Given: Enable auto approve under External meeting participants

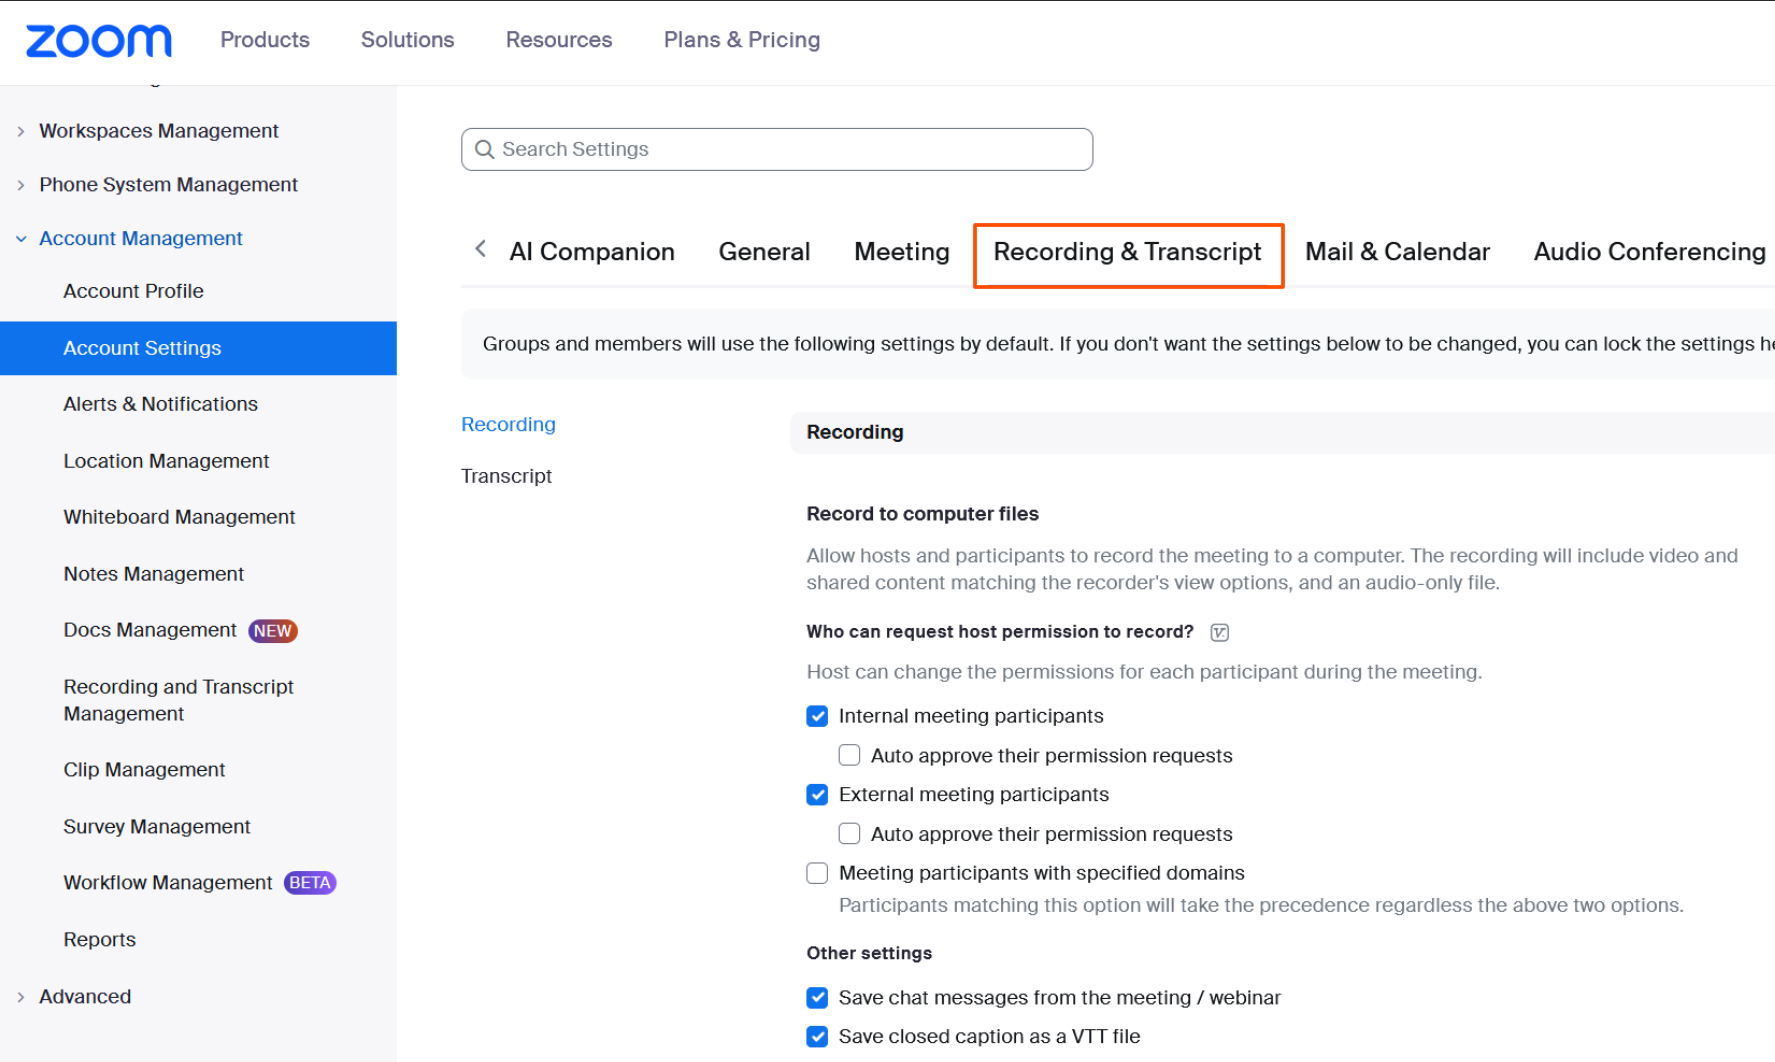Looking at the screenshot, I should point(849,834).
